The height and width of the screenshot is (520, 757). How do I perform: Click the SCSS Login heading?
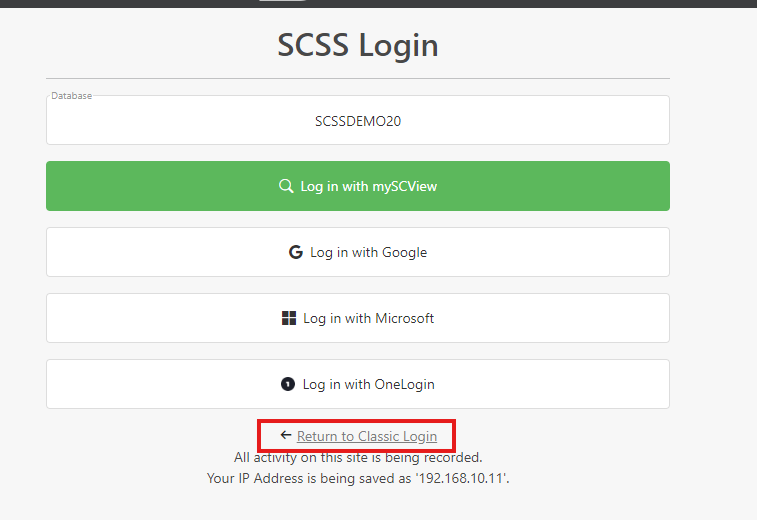point(358,45)
